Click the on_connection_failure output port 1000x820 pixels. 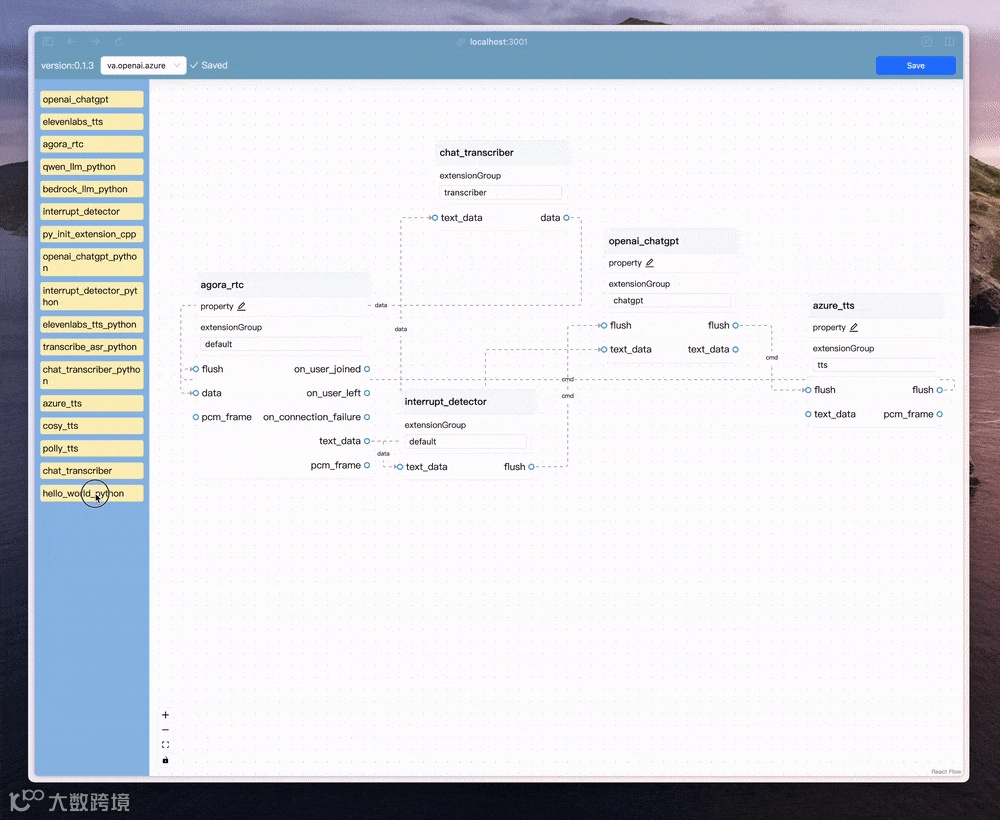point(367,417)
